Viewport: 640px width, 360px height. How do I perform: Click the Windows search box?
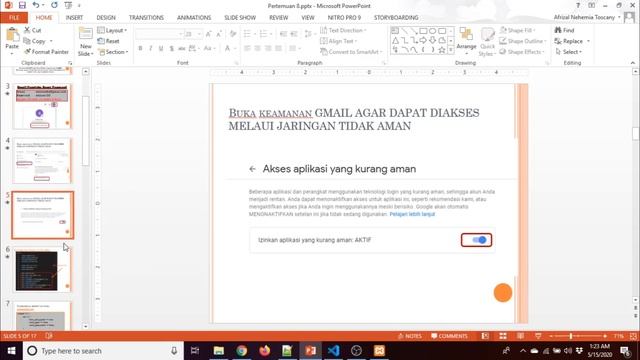click(x=102, y=351)
